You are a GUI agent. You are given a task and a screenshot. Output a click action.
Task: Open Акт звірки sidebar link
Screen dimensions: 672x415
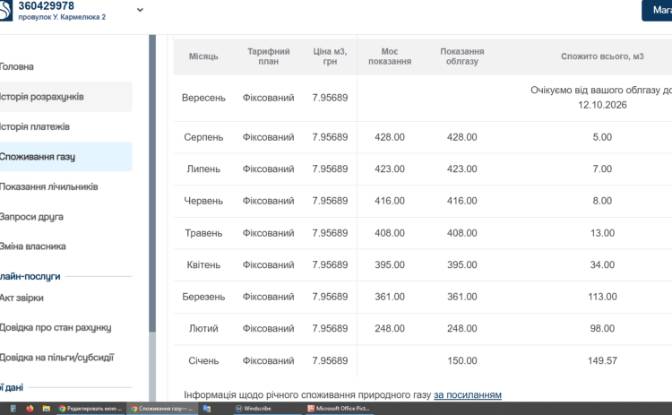(22, 298)
